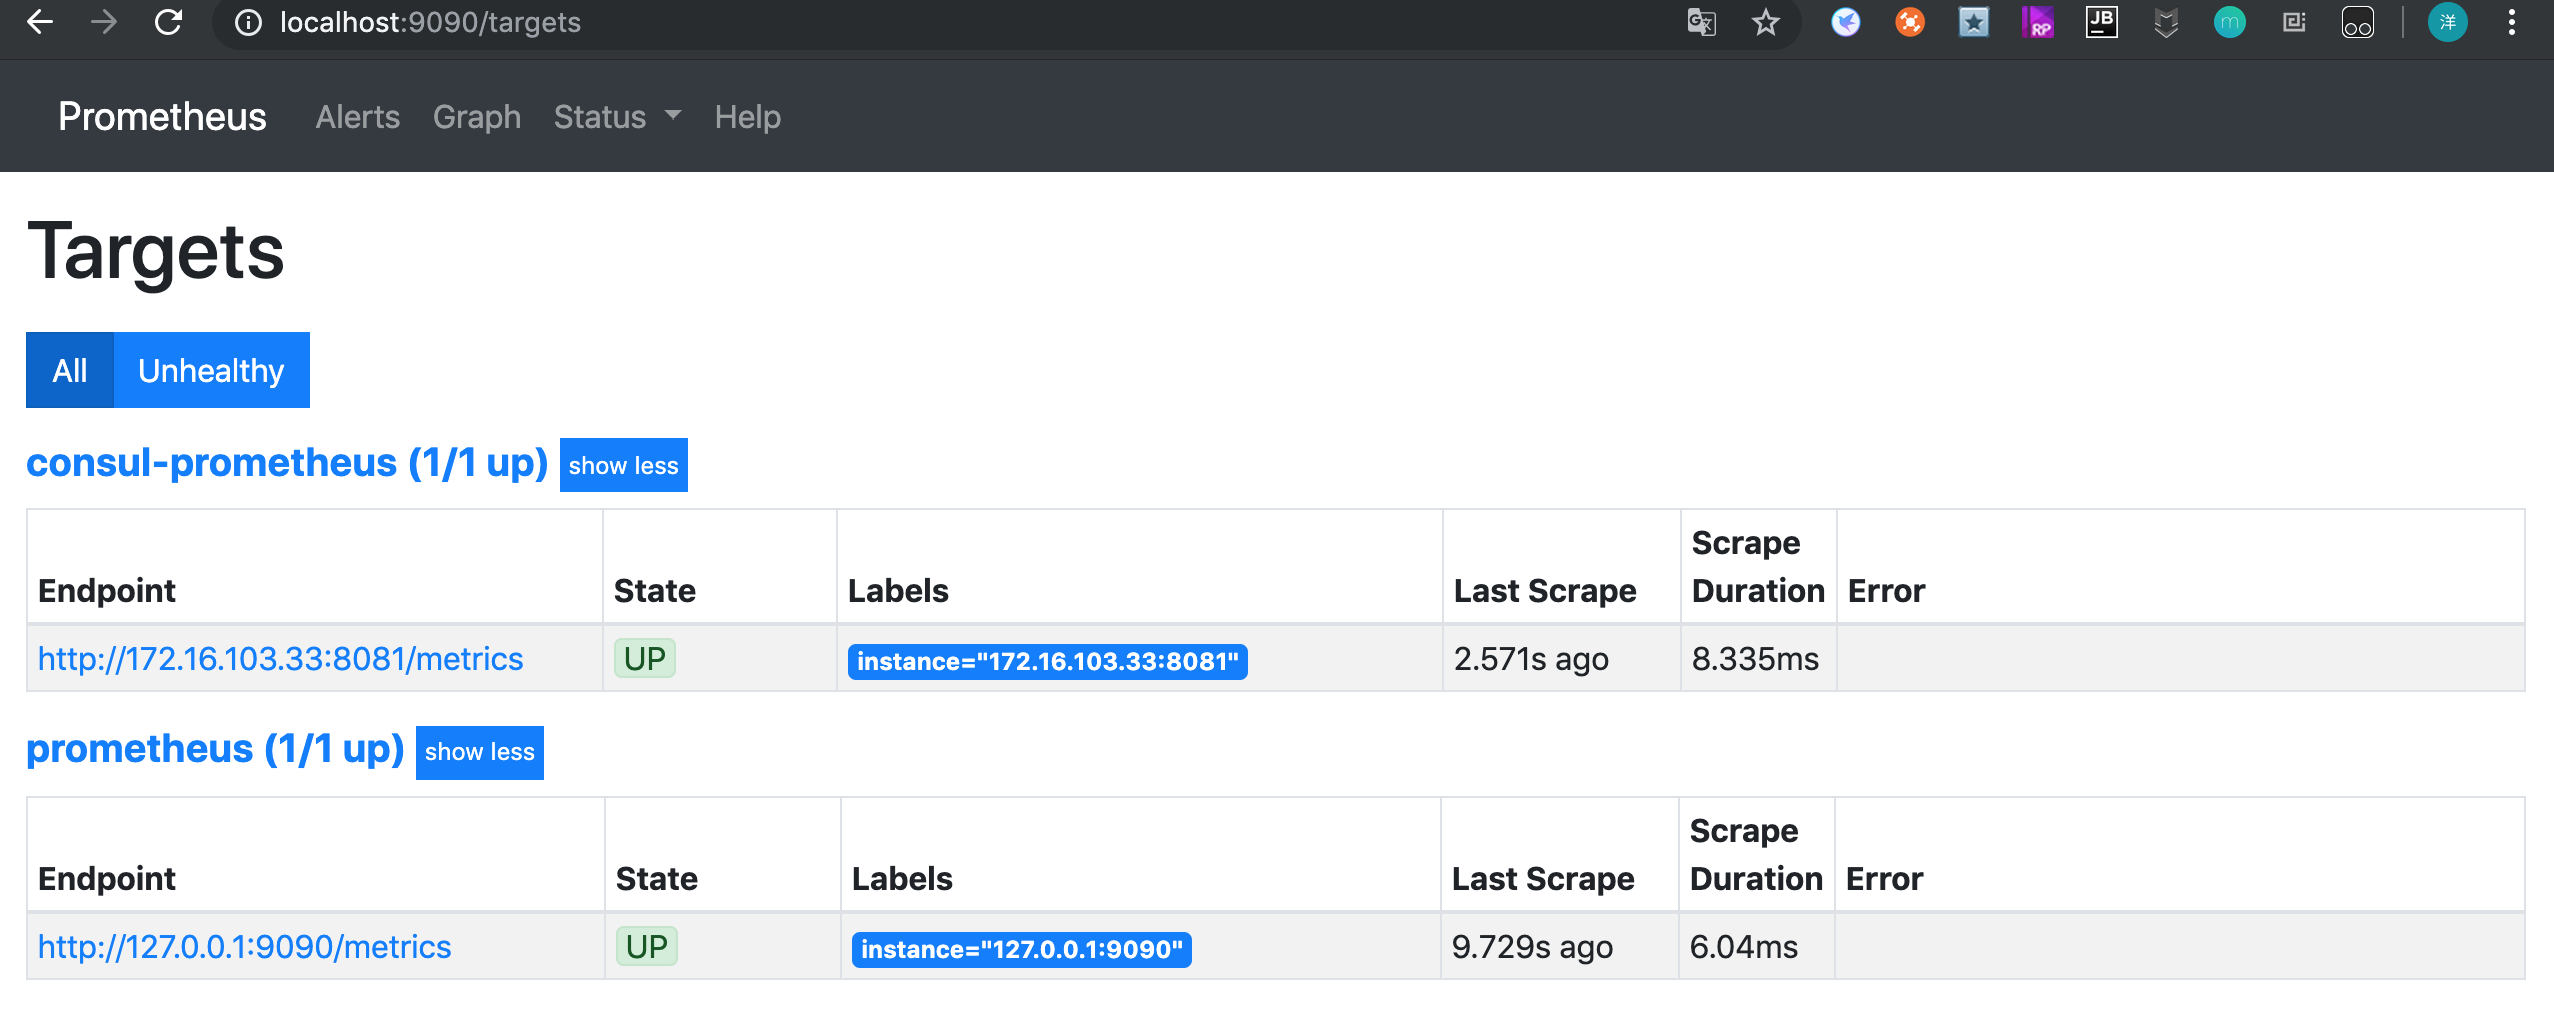Screen dimensions: 2554x1014
Task: Go to the Prometheus home brand link
Action: (x=162, y=117)
